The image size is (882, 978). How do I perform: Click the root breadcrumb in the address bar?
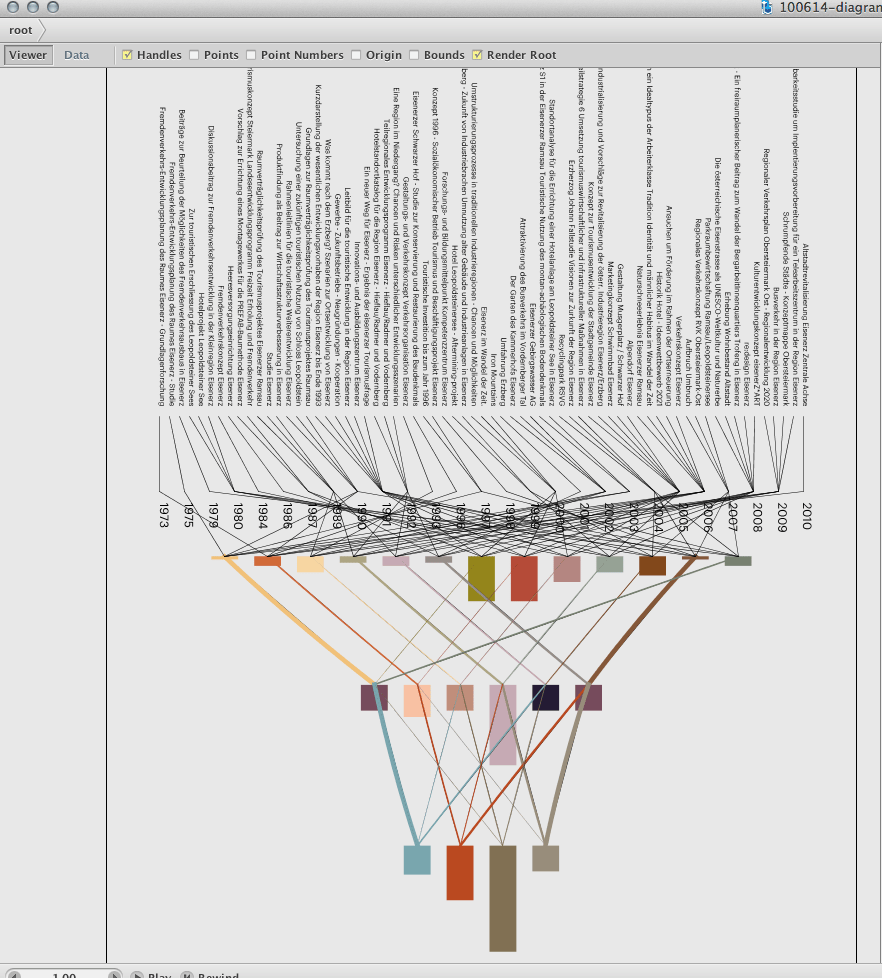(x=21, y=30)
